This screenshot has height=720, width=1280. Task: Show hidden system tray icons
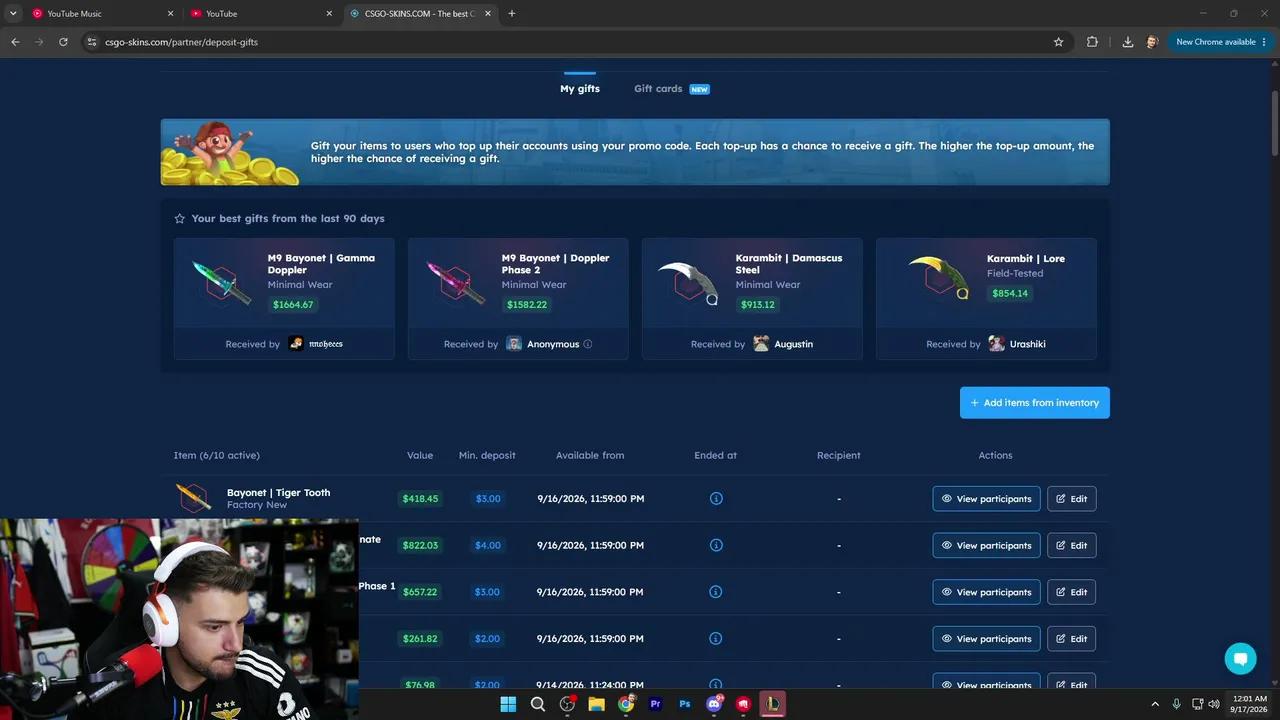pos(1155,704)
